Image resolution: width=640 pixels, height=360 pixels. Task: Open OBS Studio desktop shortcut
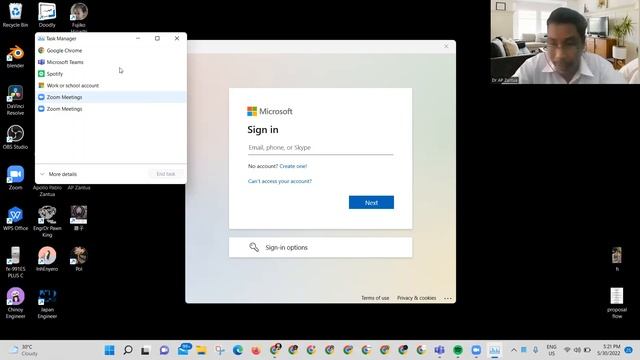click(15, 138)
